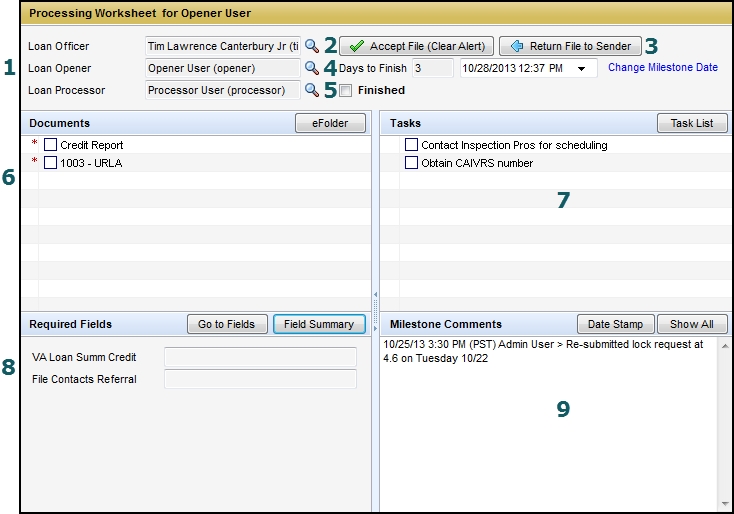Check the Obtain CAIVRS number task
Screen dimensions: 734x514
click(x=411, y=163)
